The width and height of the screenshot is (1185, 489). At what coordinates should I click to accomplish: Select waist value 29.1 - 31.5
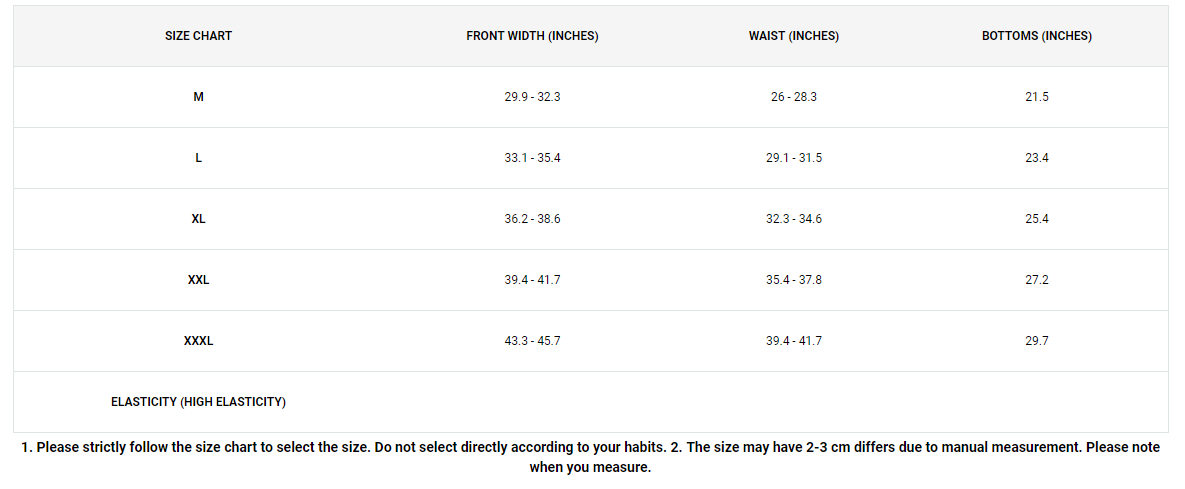[794, 158]
